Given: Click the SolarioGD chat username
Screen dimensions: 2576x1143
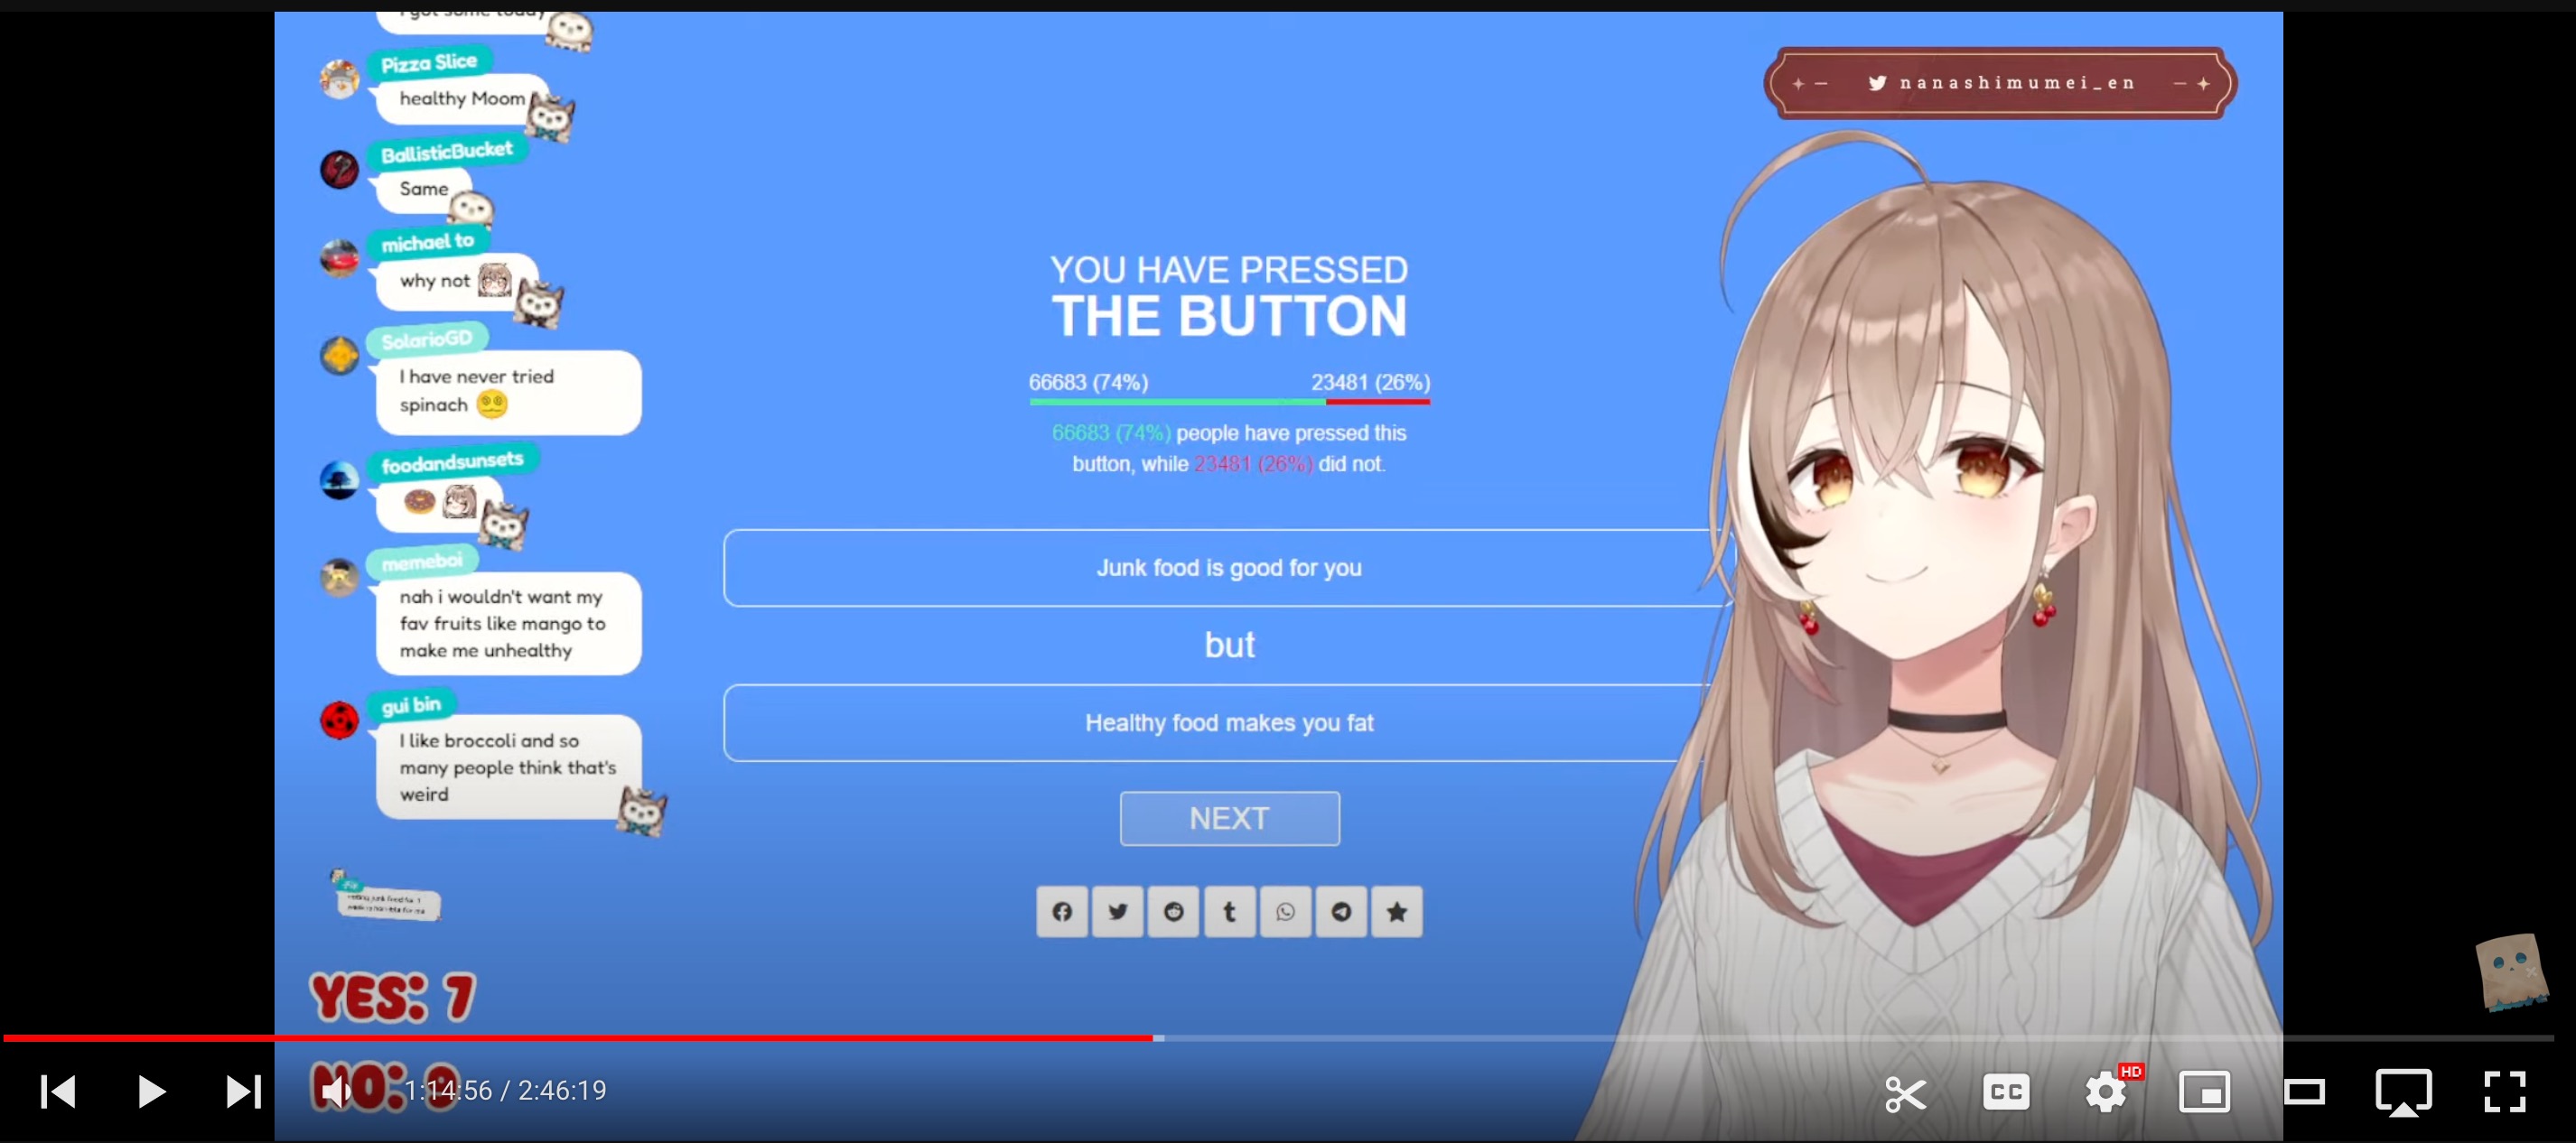Looking at the screenshot, I should point(426,339).
